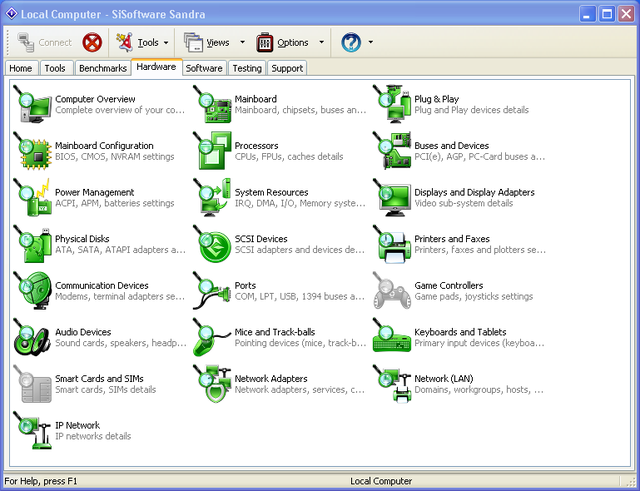Click 'Video sub-system details' description

464,203
